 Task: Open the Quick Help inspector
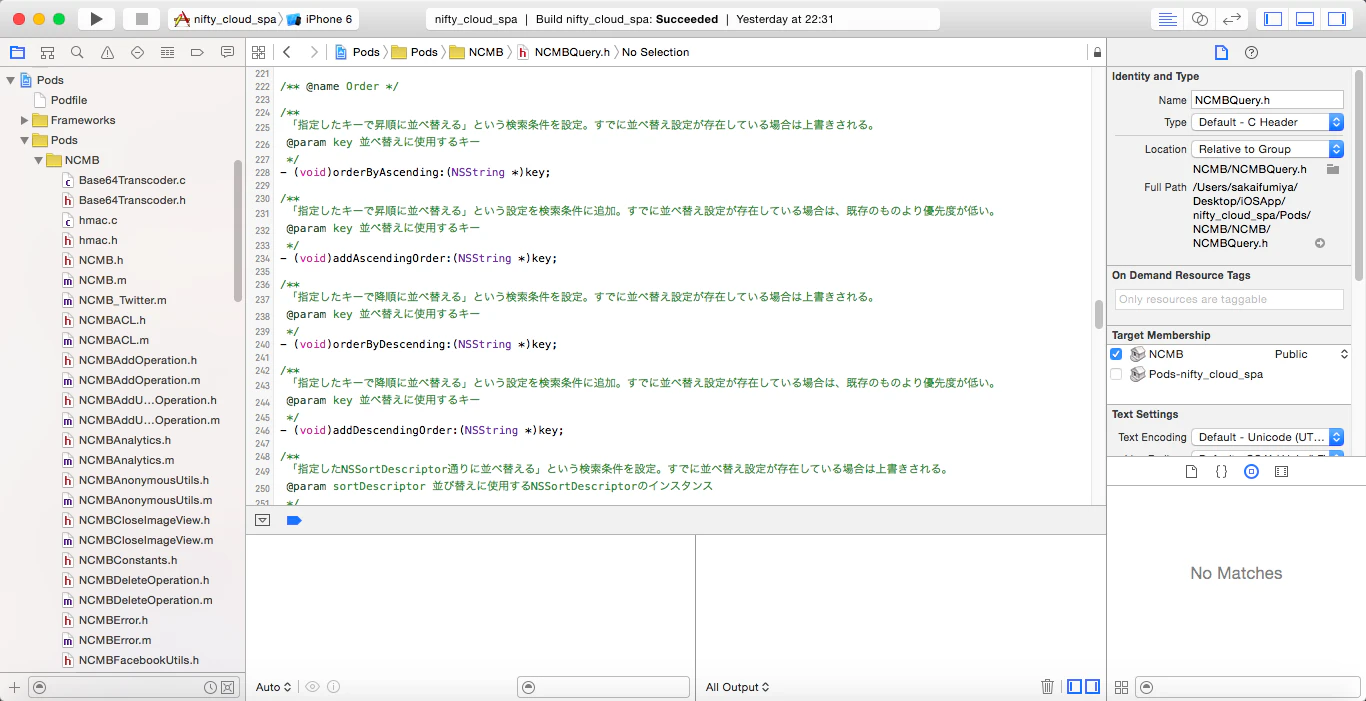(x=1251, y=52)
